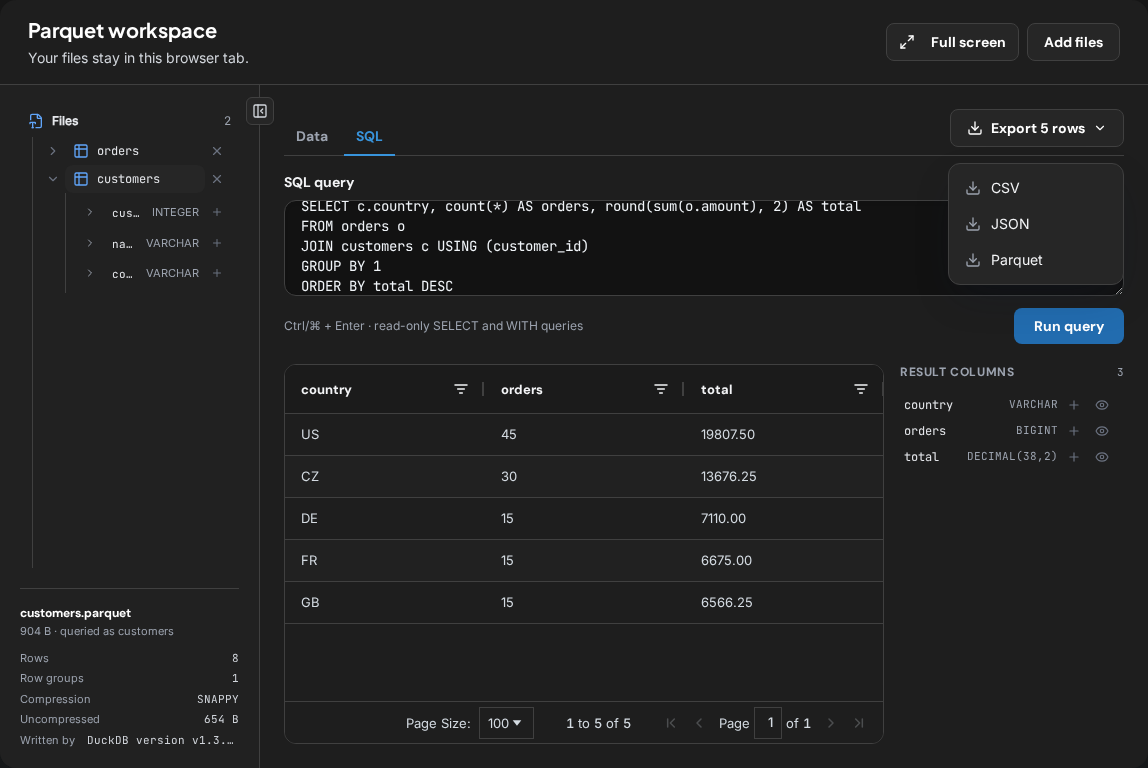Collapse the customers file tree node

point(53,179)
